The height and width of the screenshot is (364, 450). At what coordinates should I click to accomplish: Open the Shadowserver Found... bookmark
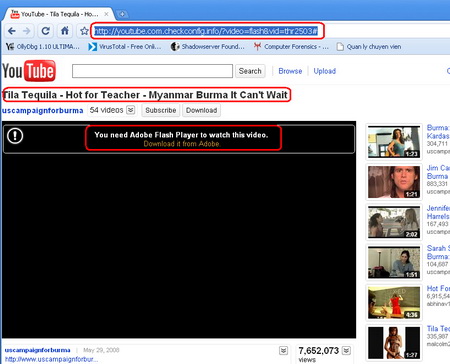[208, 47]
